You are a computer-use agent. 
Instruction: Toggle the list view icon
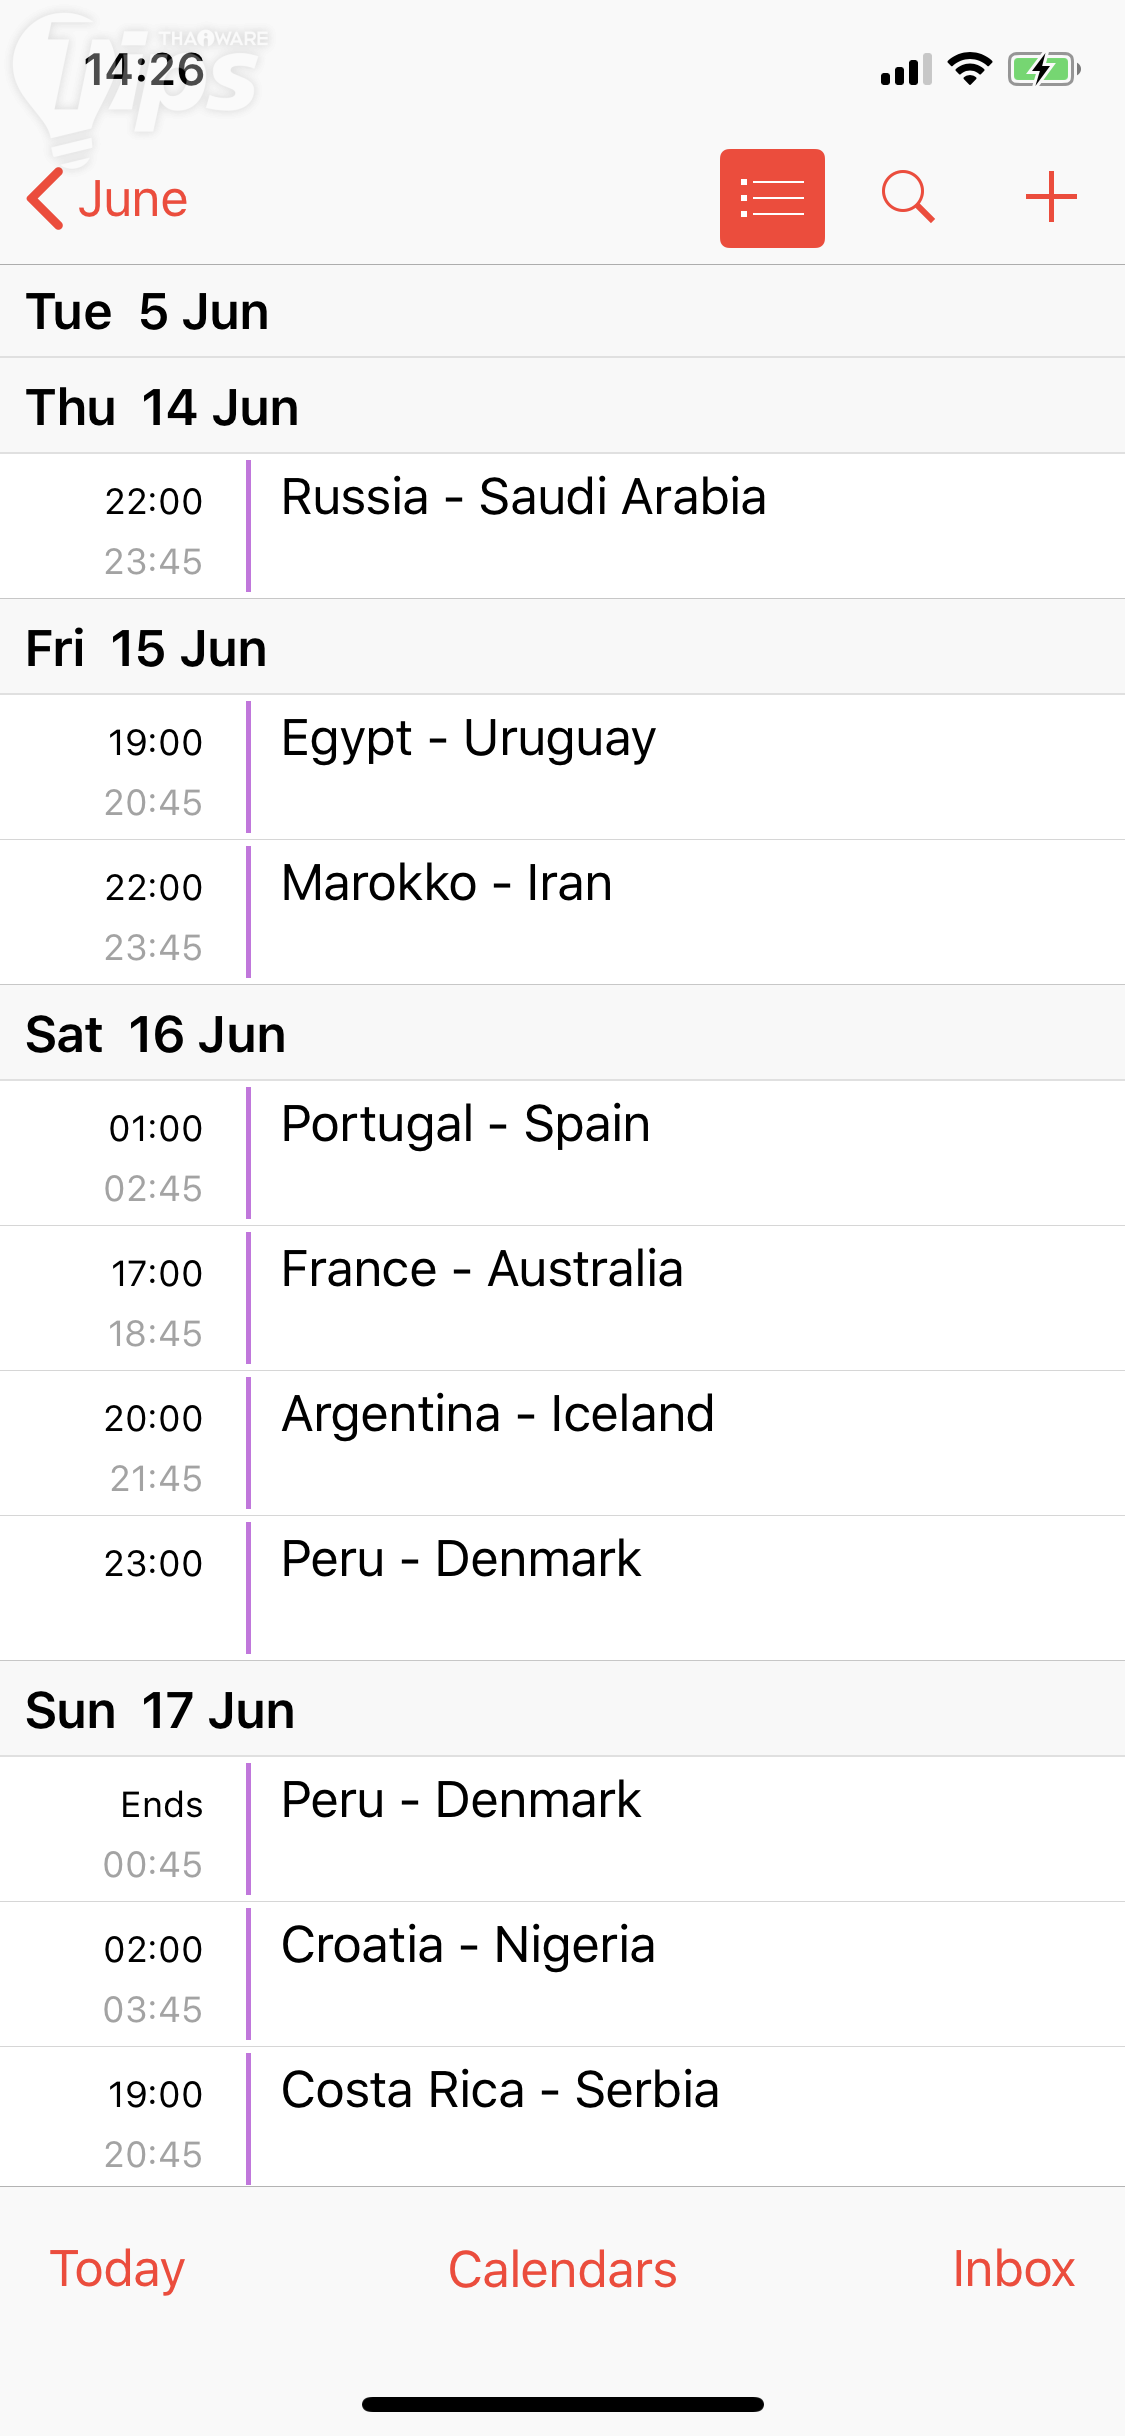[772, 198]
